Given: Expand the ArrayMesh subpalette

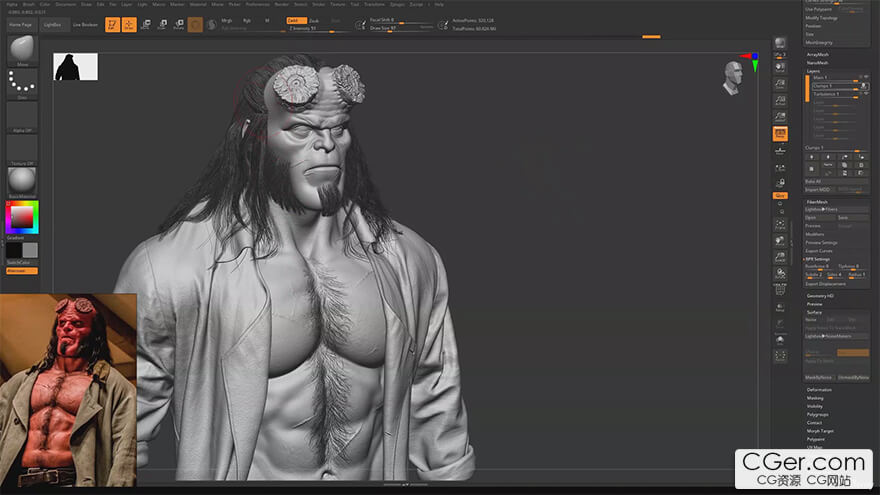Looking at the screenshot, I should [817, 54].
